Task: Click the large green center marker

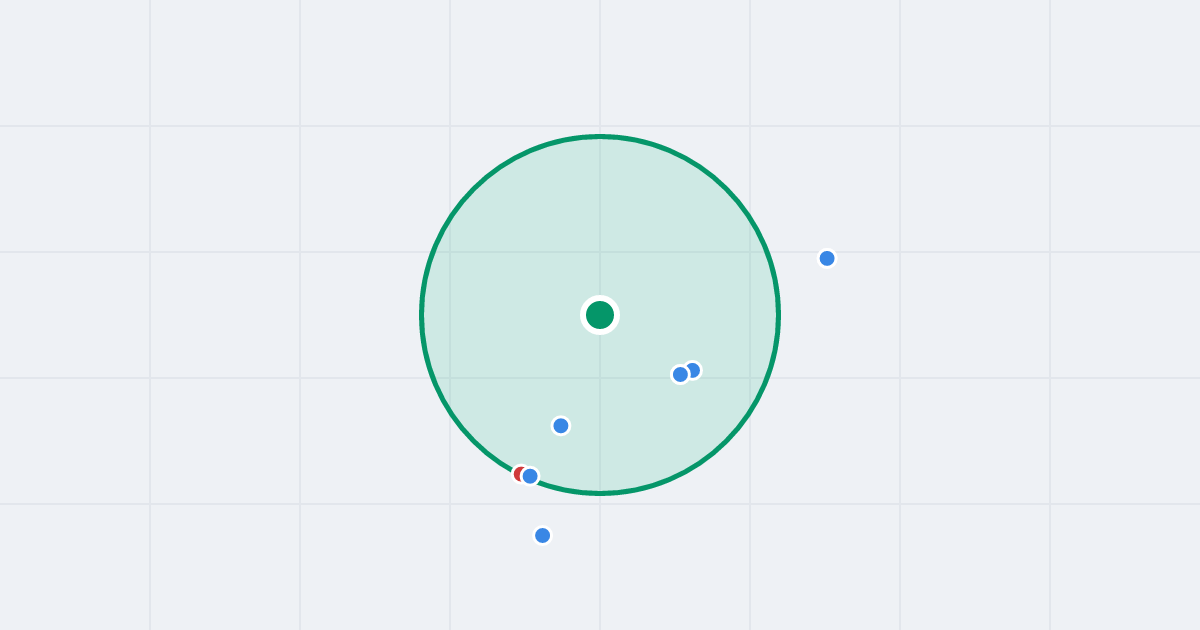Action: tap(600, 315)
